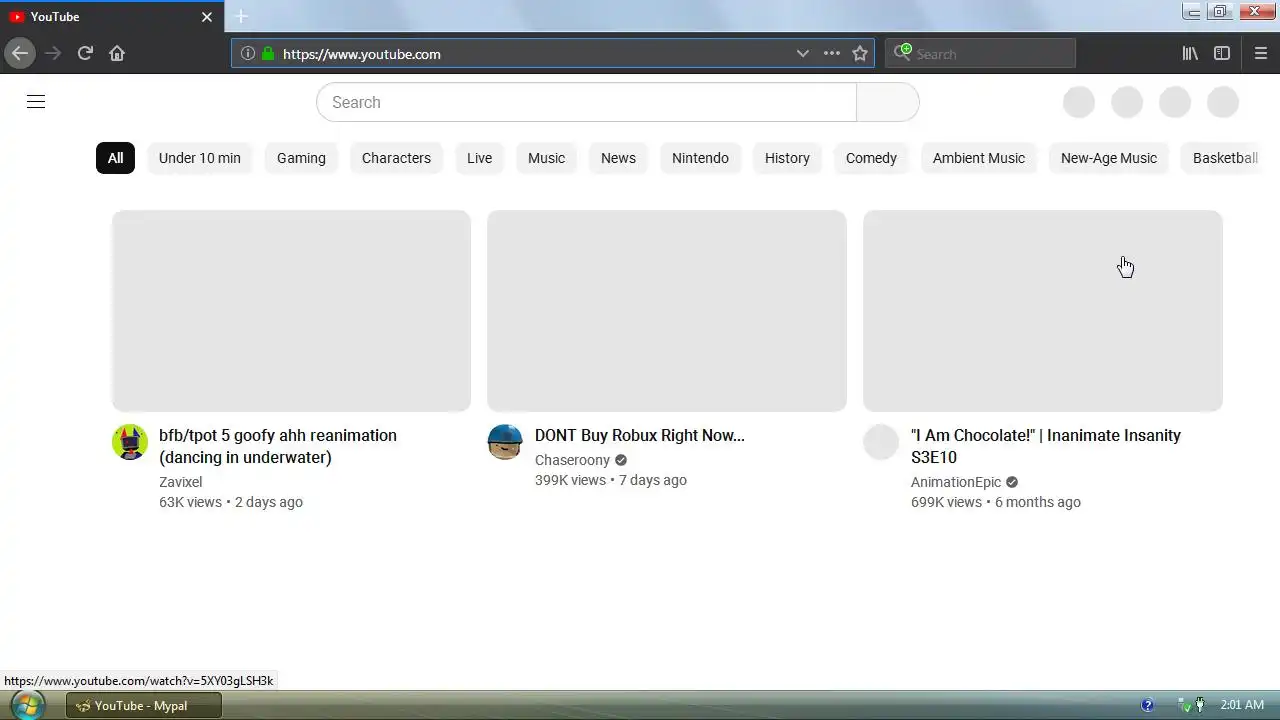Click the "63K views • 2 days ago" text

point(231,502)
